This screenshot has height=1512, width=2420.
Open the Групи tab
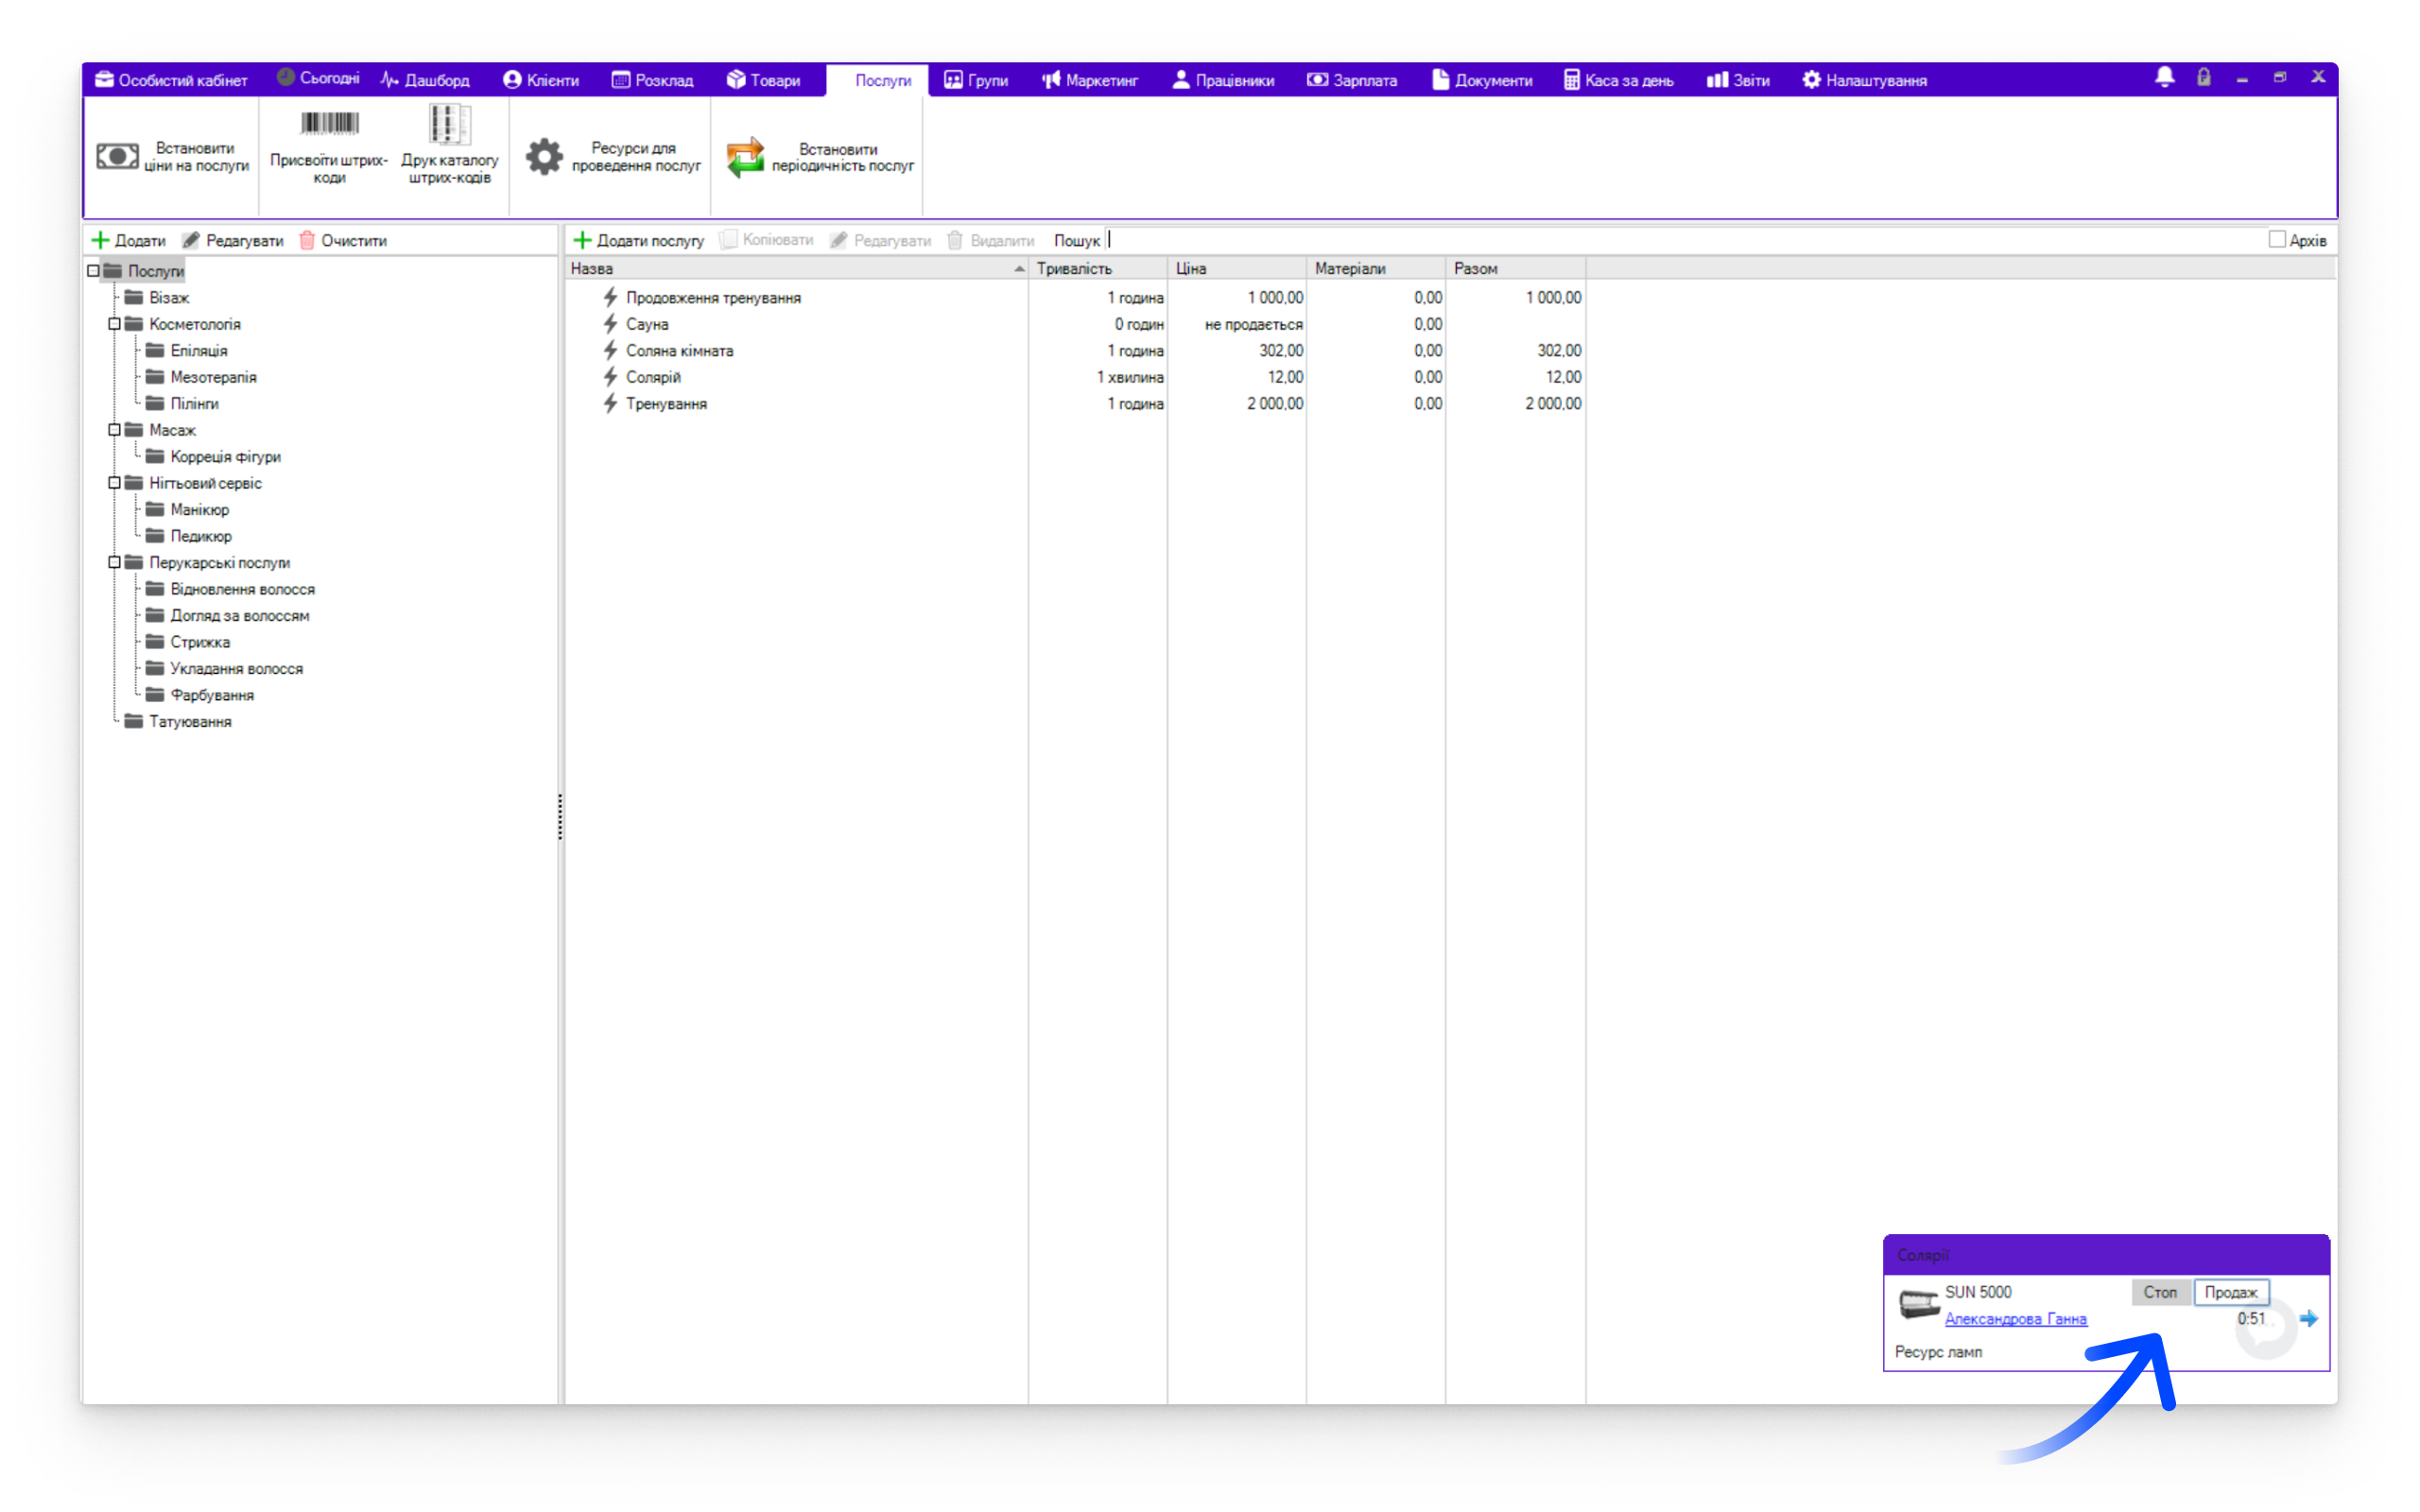point(976,80)
